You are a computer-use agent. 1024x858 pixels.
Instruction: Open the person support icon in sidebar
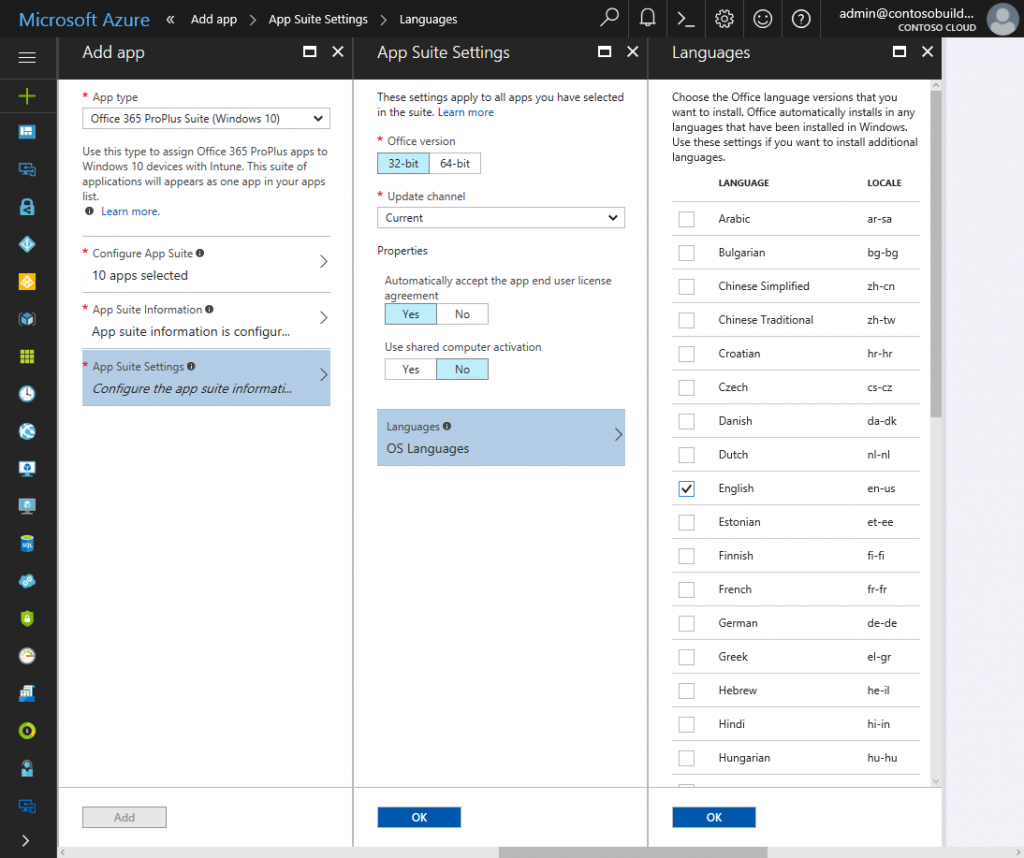point(27,768)
